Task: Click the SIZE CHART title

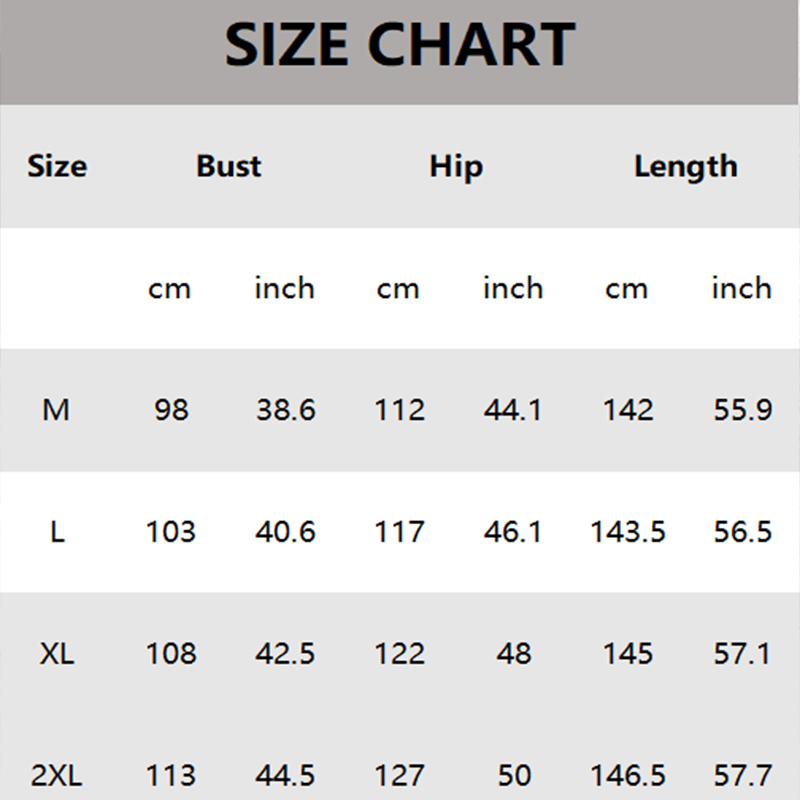Action: point(399,45)
